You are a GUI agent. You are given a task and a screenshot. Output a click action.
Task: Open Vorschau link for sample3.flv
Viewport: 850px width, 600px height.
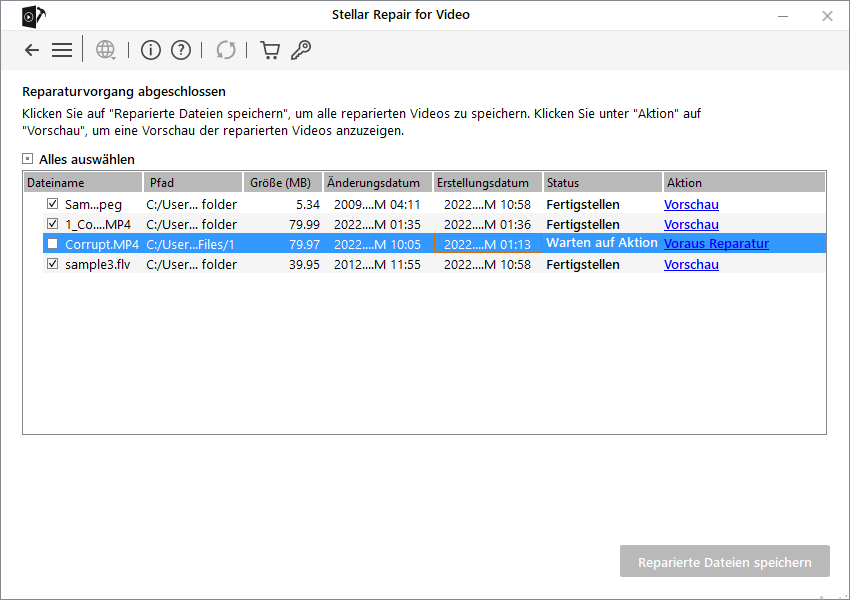click(691, 264)
